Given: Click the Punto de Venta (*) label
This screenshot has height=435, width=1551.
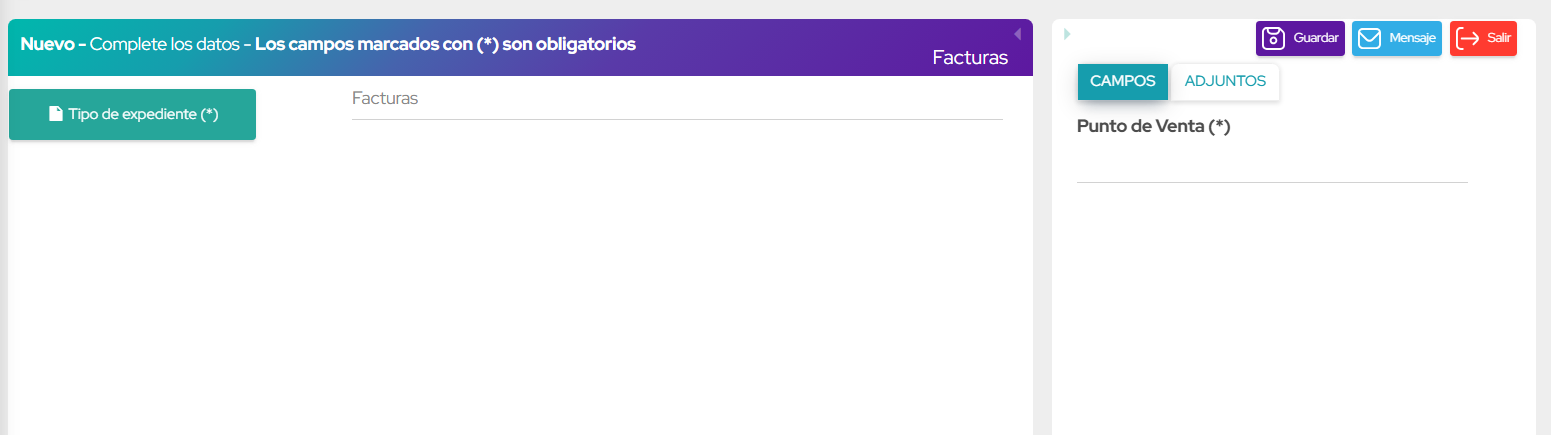Looking at the screenshot, I should pyautogui.click(x=1153, y=126).
